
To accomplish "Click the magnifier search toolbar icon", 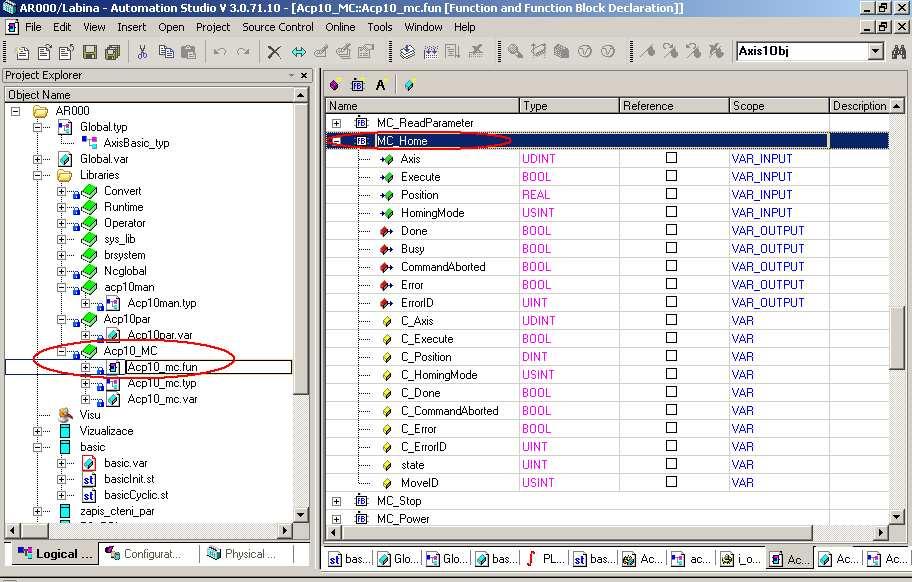I will pyautogui.click(x=515, y=52).
